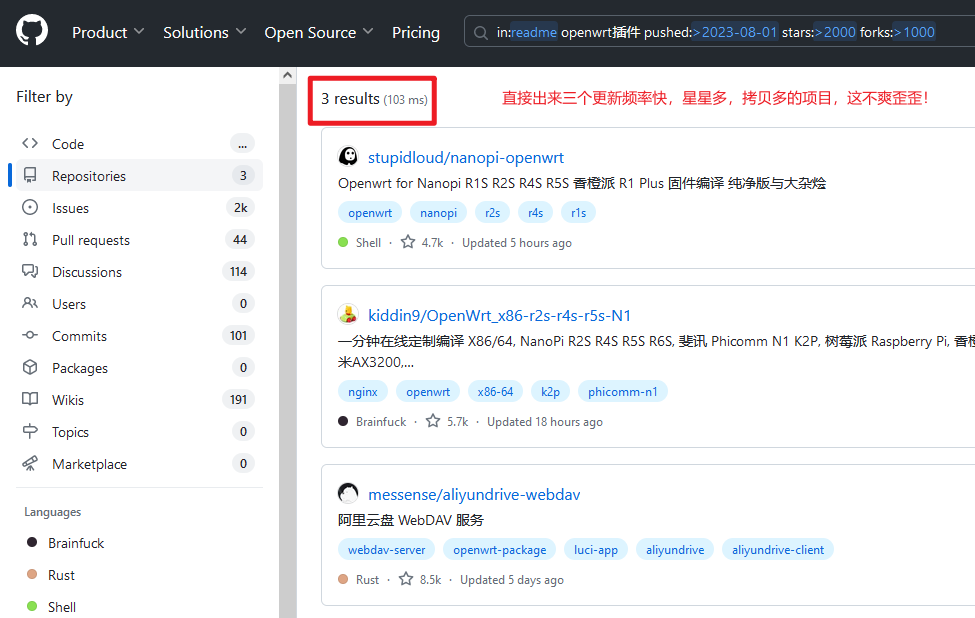Image resolution: width=975 pixels, height=618 pixels.
Task: Filter results by Marketplace
Action: (139, 464)
